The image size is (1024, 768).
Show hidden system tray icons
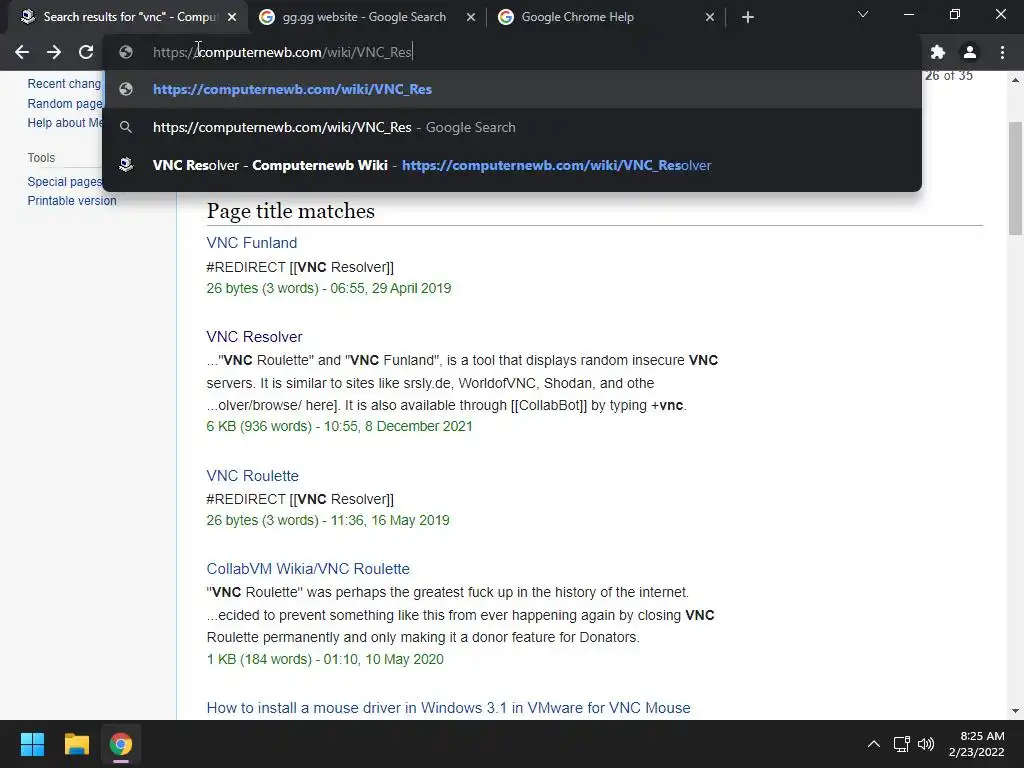click(873, 744)
